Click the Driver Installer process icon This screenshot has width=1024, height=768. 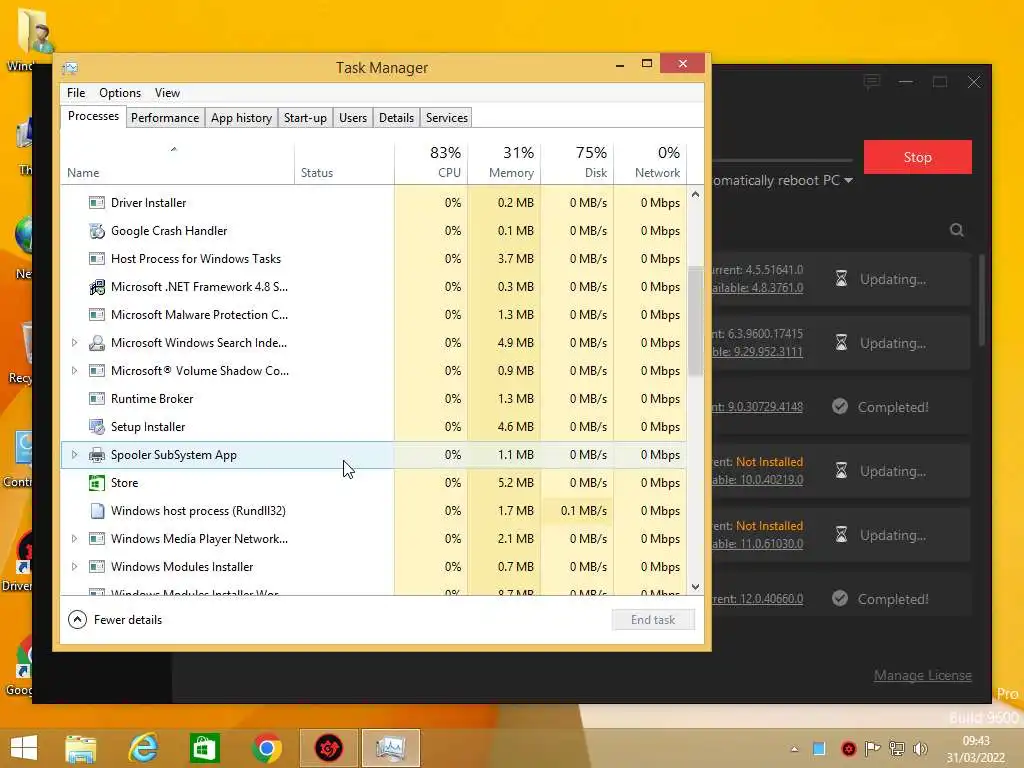[97, 203]
